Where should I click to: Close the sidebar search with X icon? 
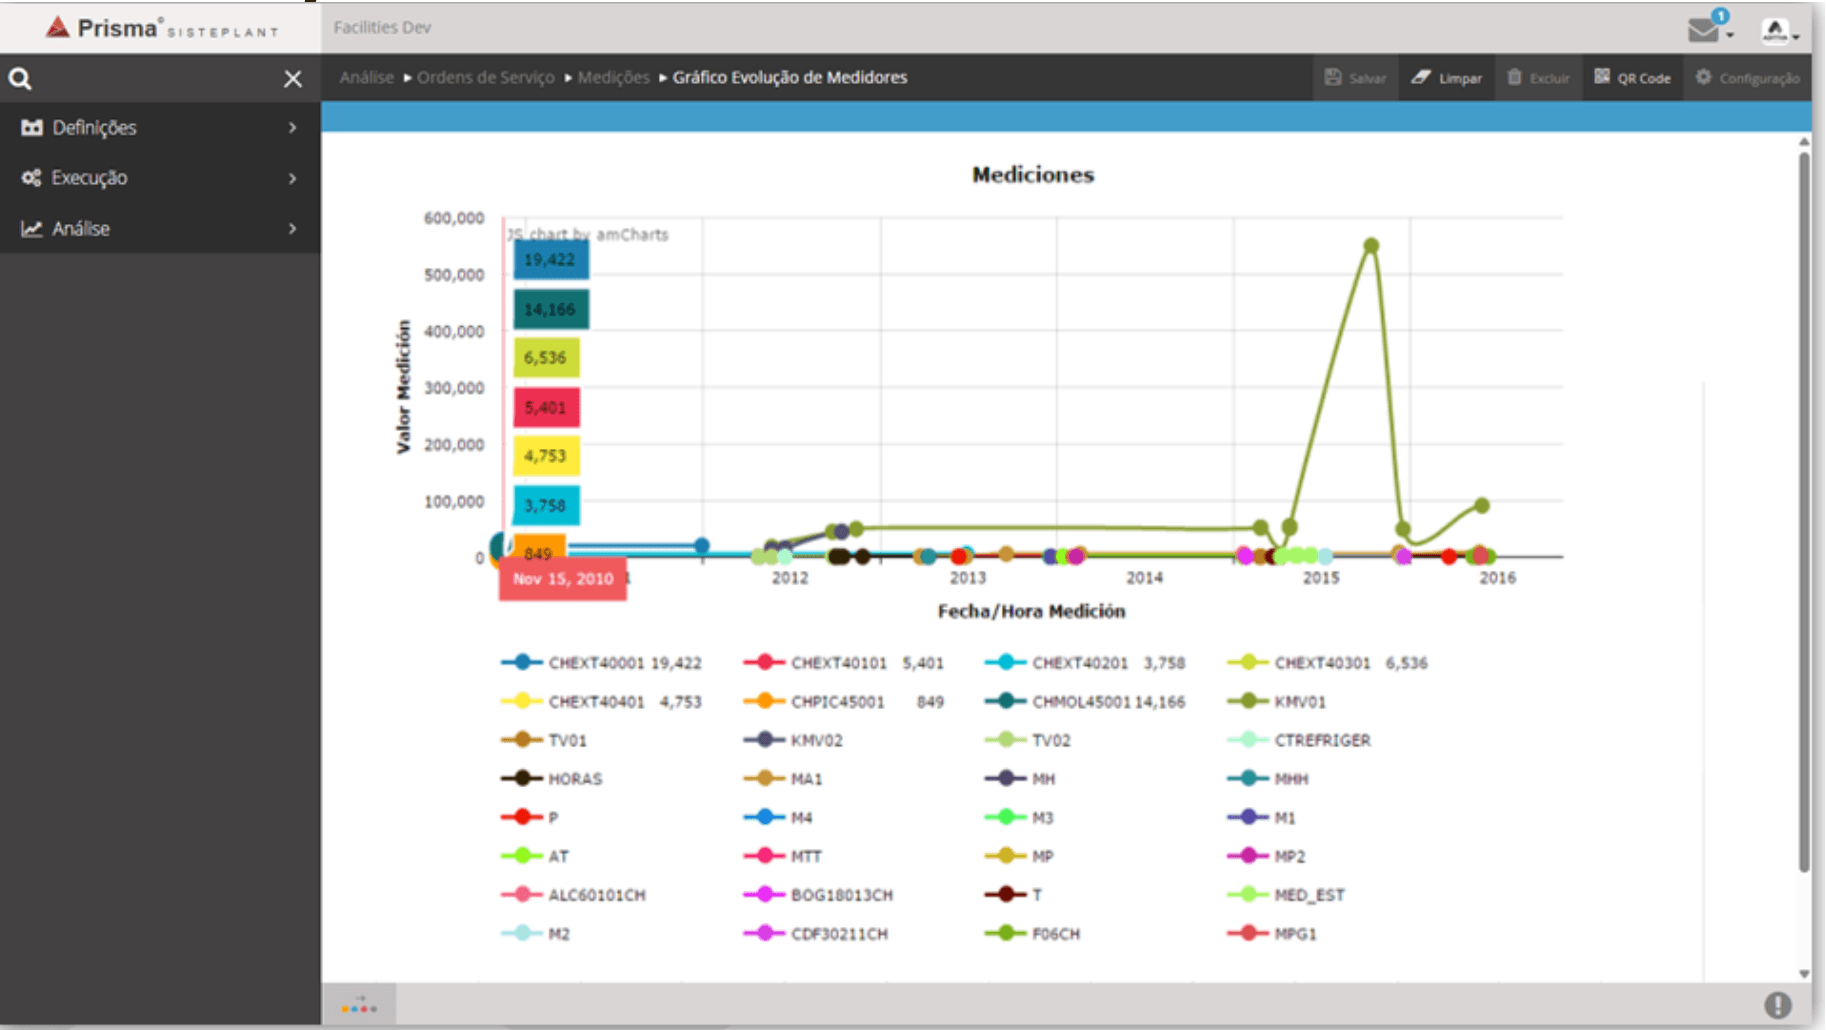[x=292, y=79]
